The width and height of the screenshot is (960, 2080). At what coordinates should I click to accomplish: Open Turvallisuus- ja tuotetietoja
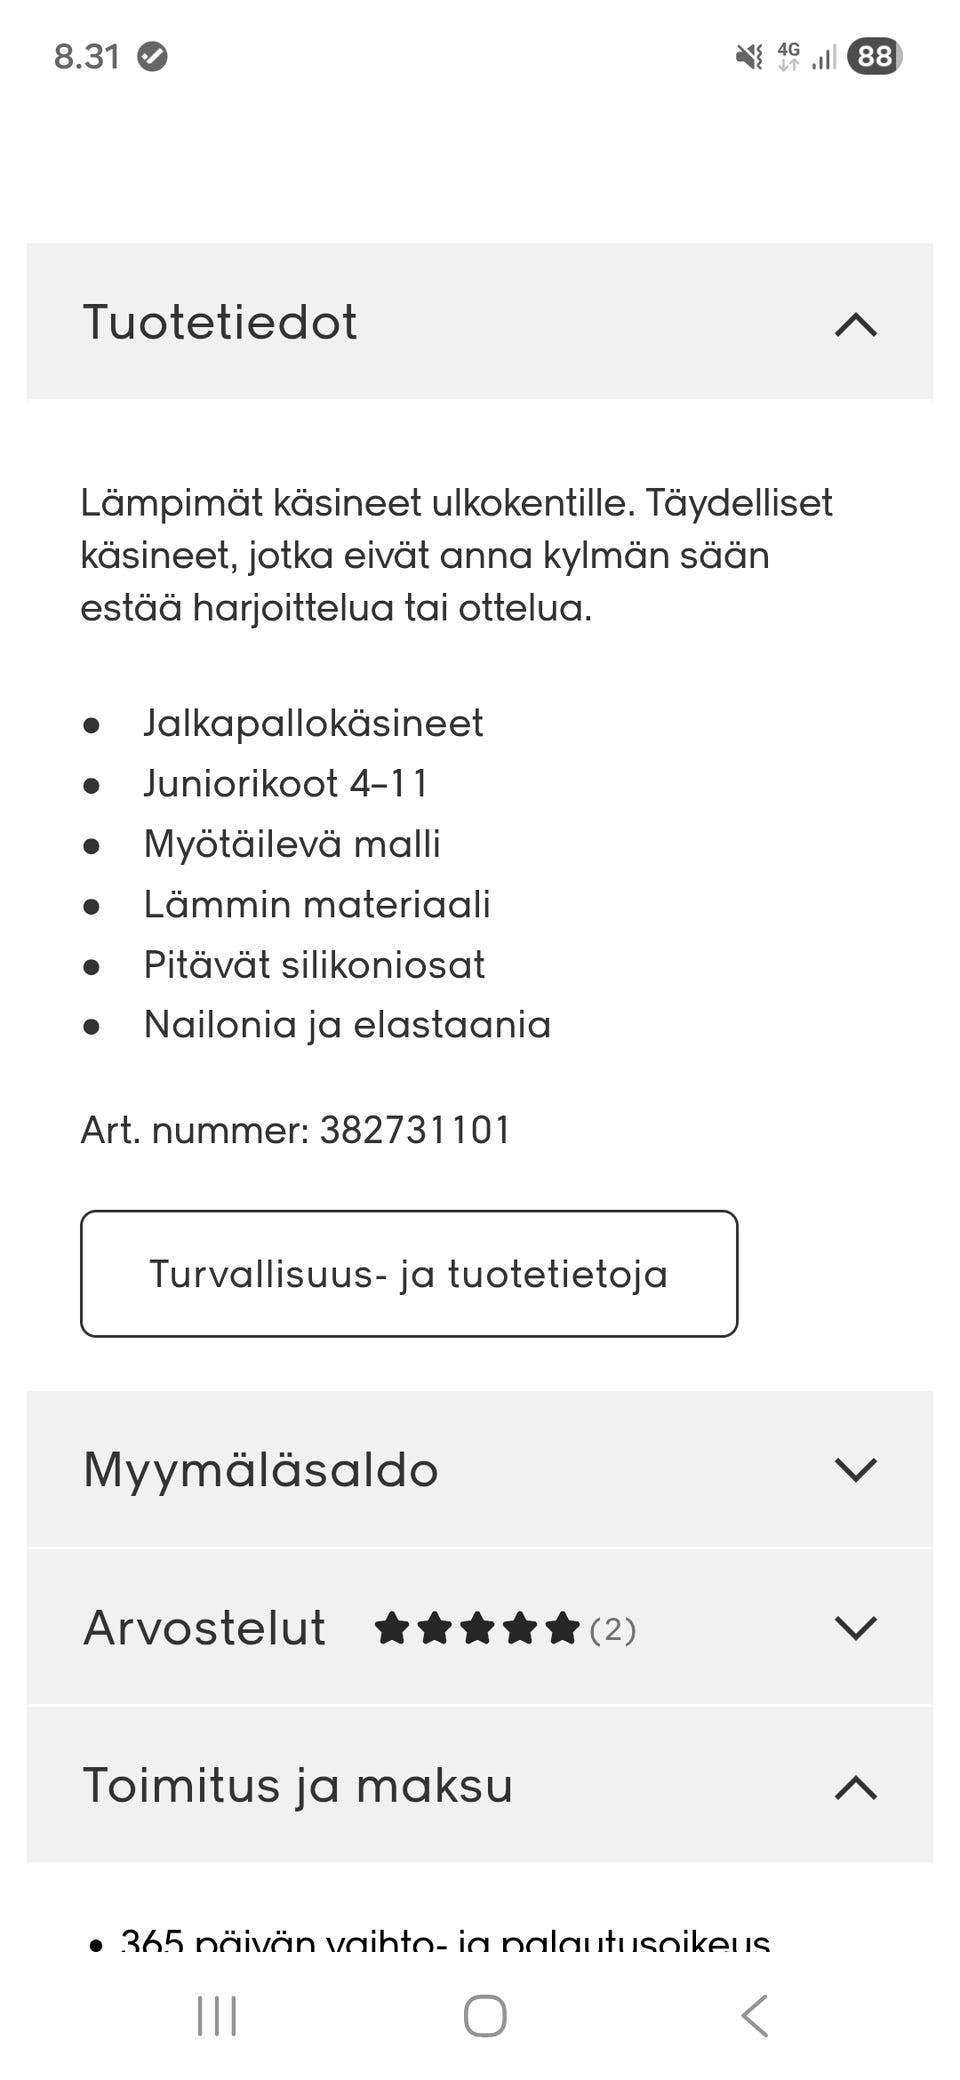point(409,1273)
